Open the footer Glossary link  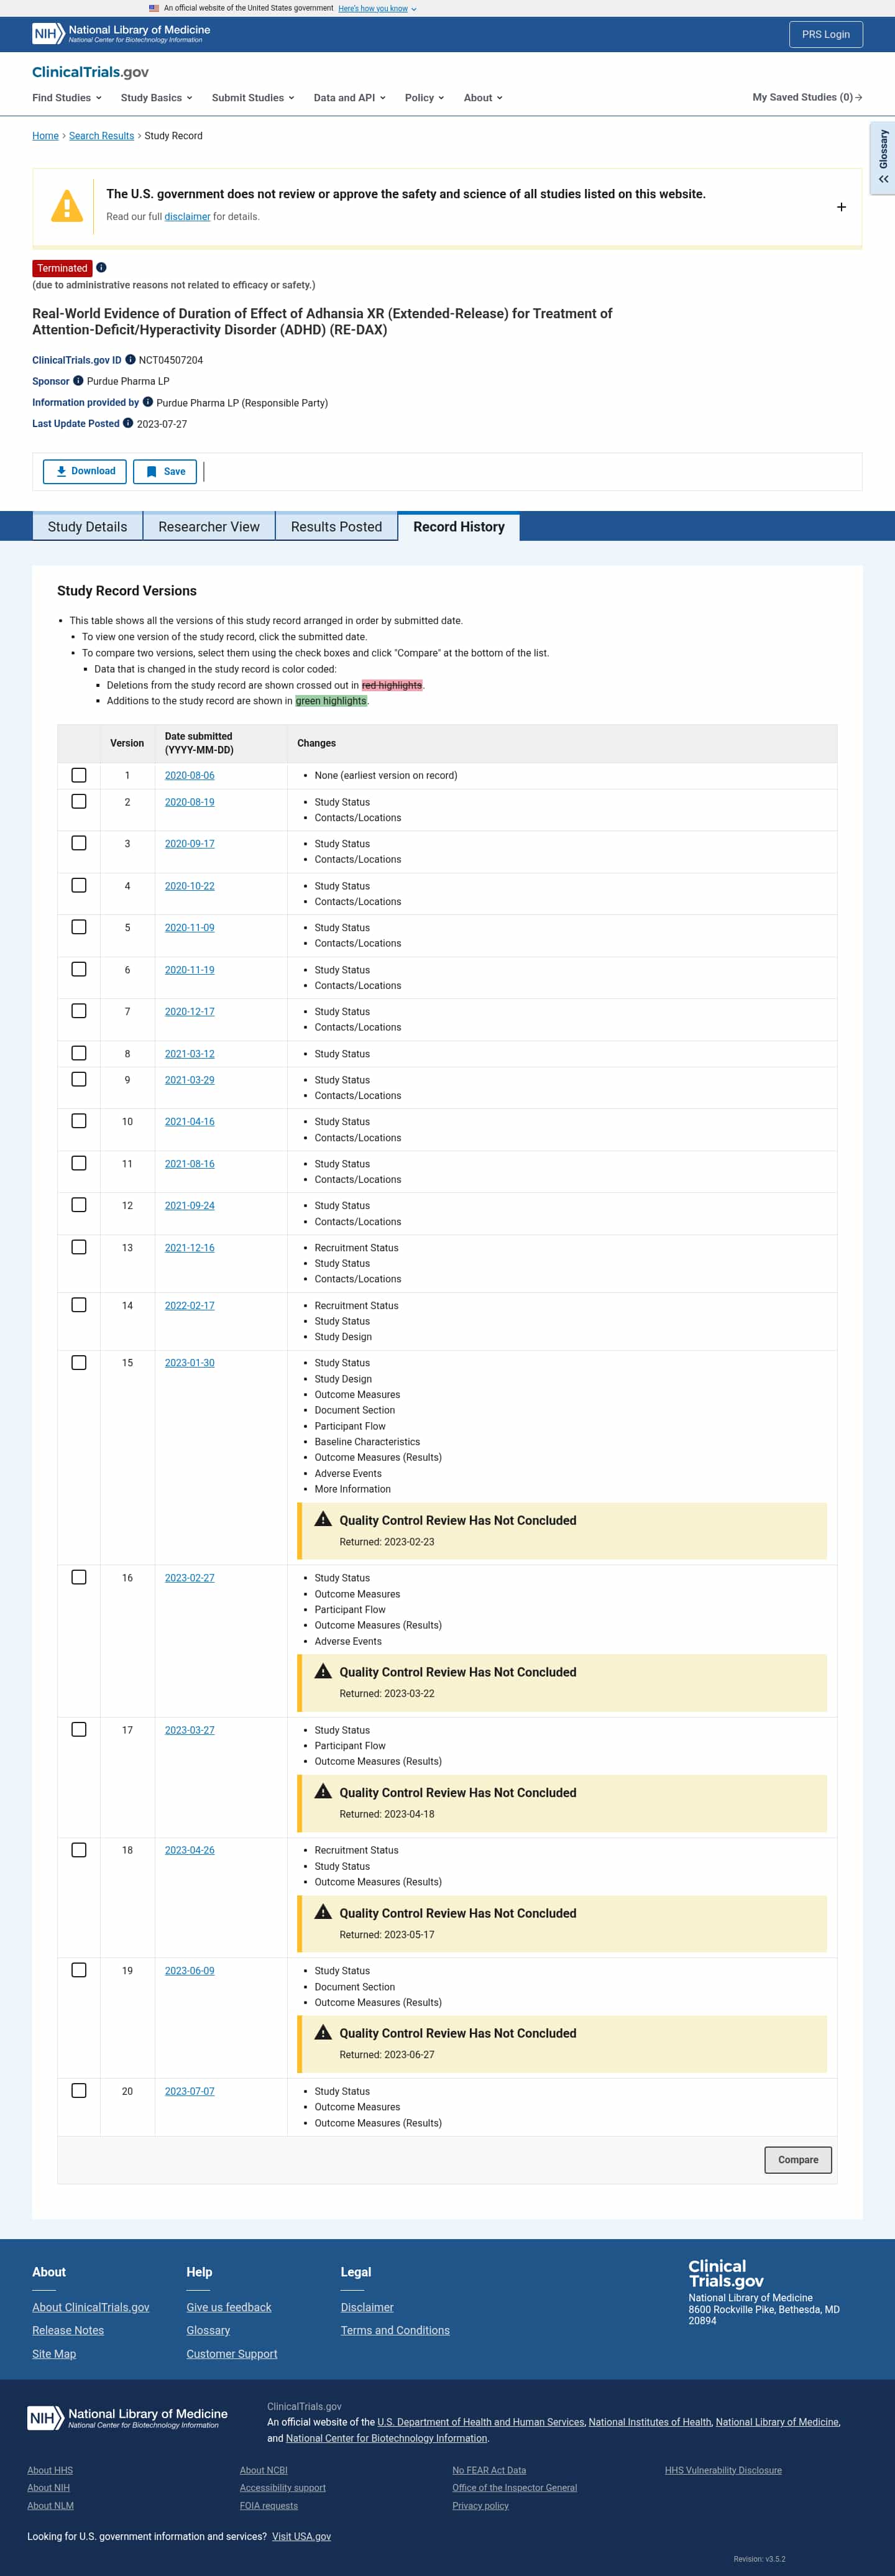208,2330
